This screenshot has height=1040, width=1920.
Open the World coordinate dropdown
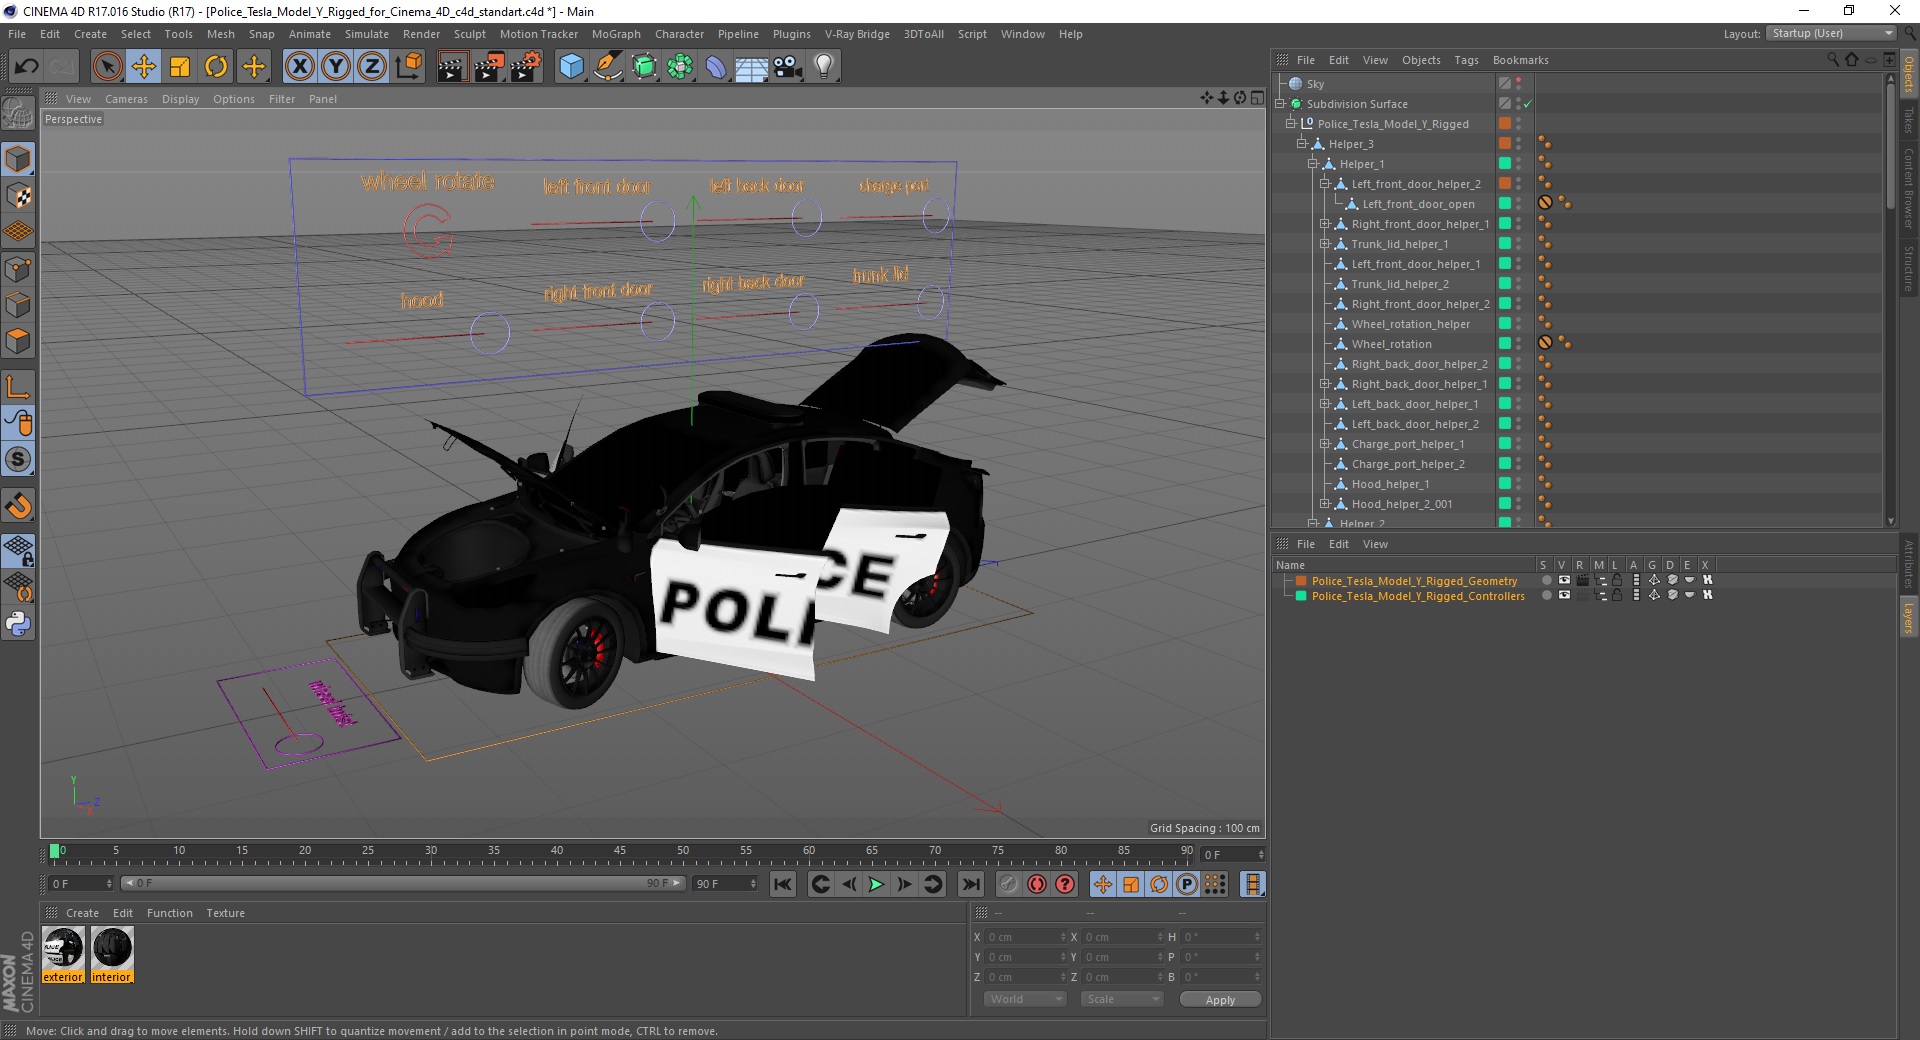pos(1025,999)
